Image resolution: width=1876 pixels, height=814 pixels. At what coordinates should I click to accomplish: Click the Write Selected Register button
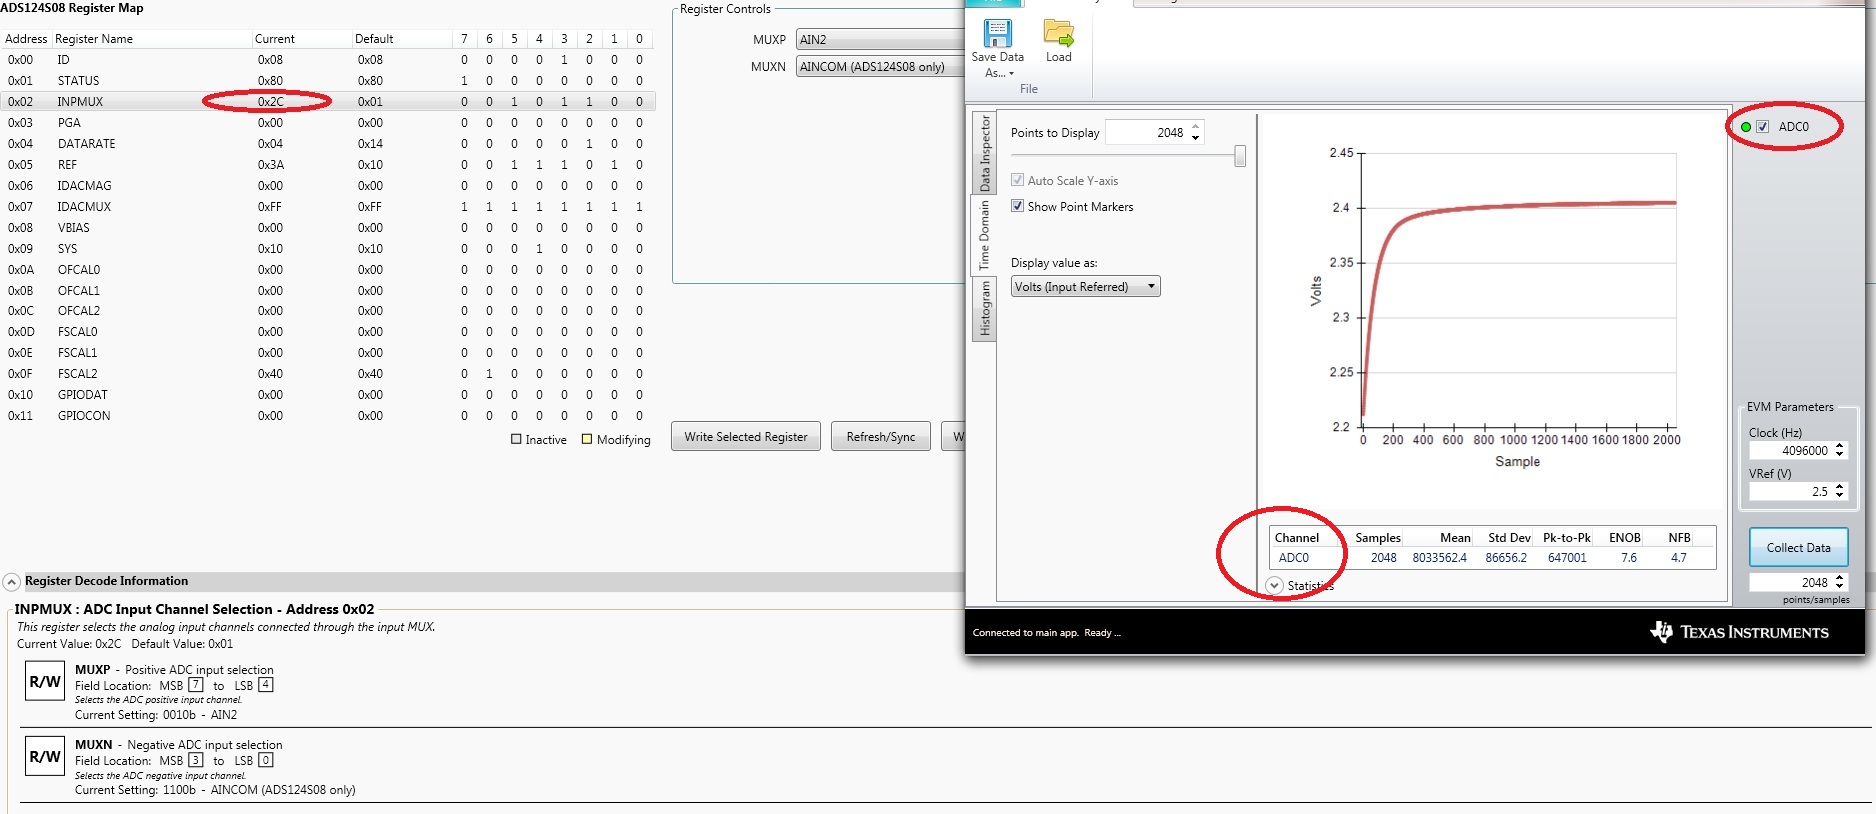click(746, 437)
